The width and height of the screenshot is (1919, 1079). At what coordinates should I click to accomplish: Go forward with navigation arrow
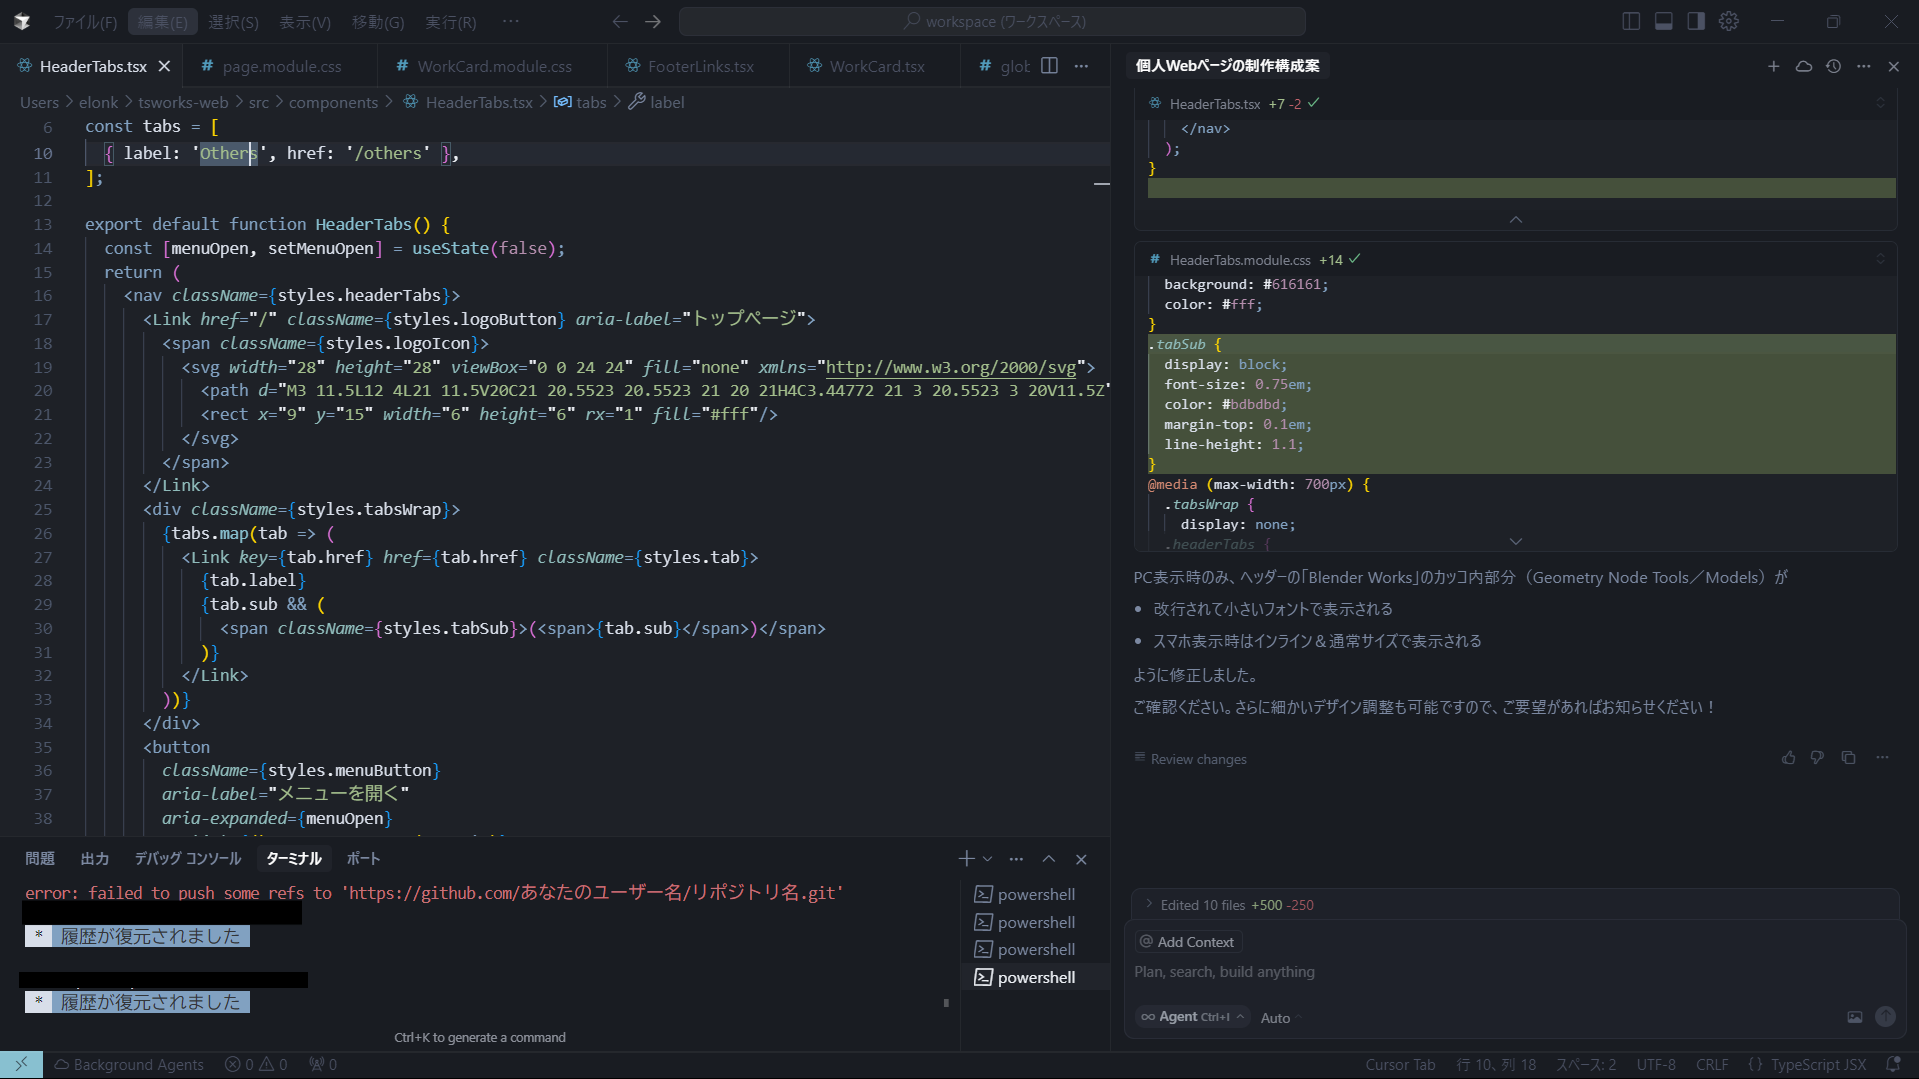point(653,21)
